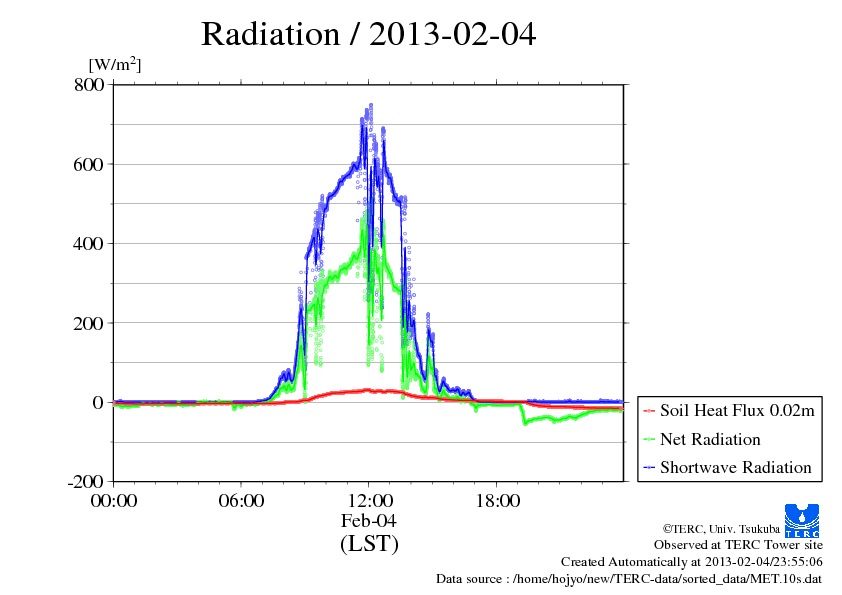Click the '12:00' x-axis label
This screenshot has height=595, width=842.
tap(369, 501)
